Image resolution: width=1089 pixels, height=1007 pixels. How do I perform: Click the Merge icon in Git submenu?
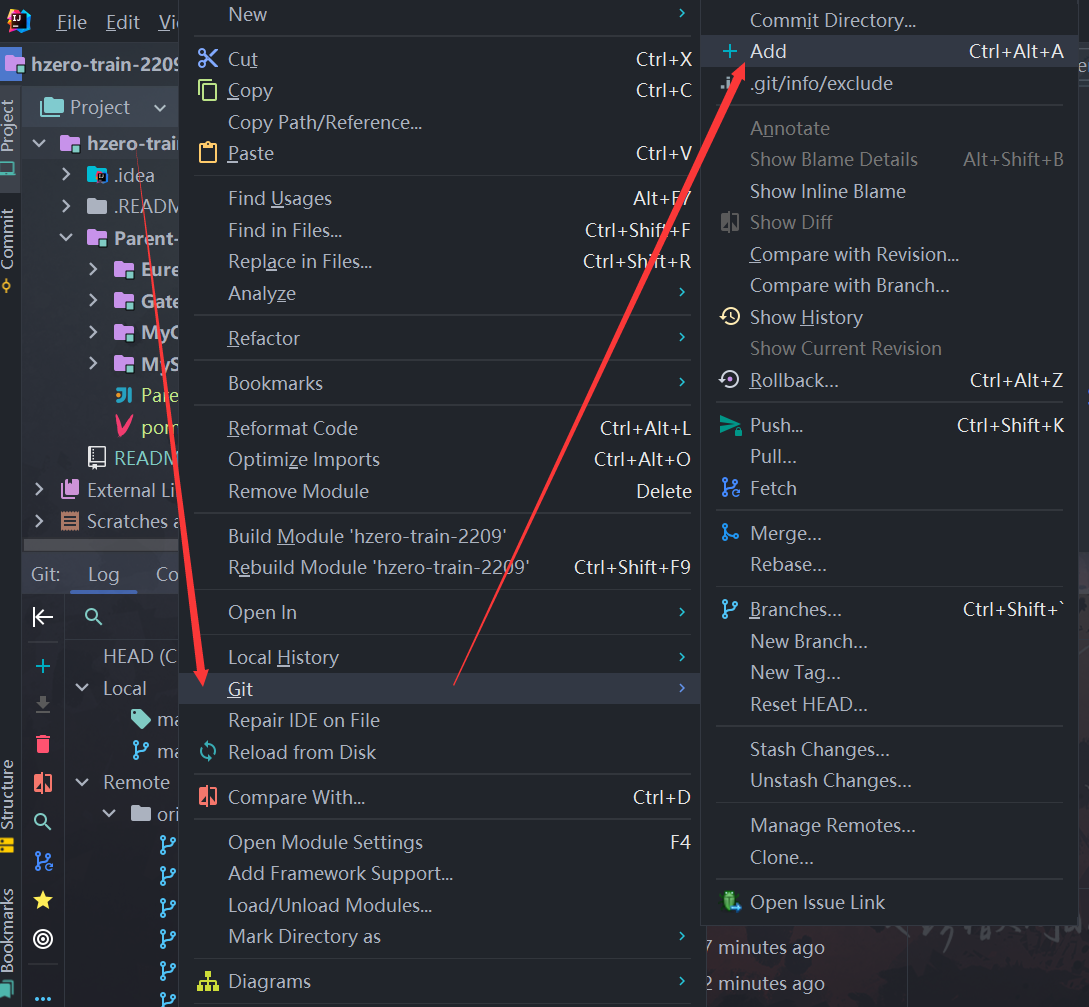tap(730, 533)
